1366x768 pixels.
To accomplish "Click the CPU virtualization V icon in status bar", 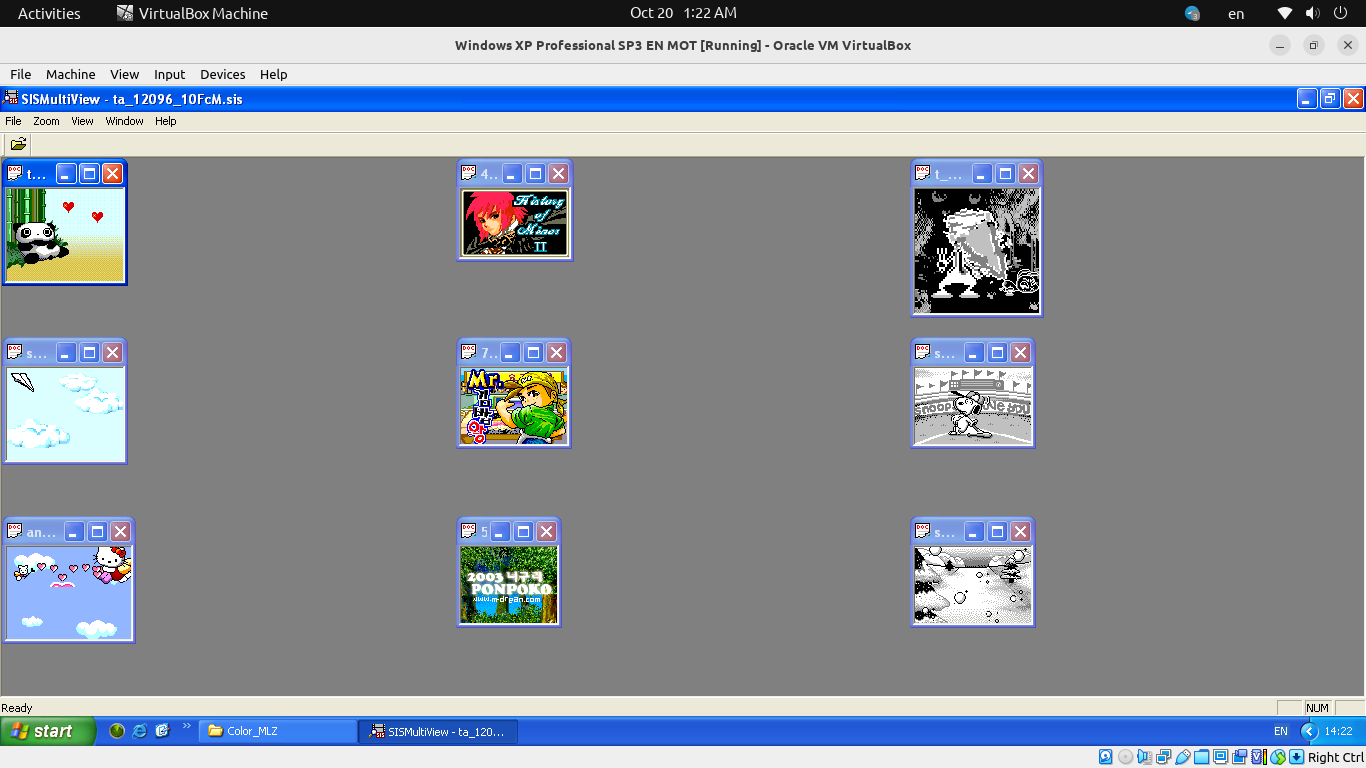I will pyautogui.click(x=1259, y=757).
